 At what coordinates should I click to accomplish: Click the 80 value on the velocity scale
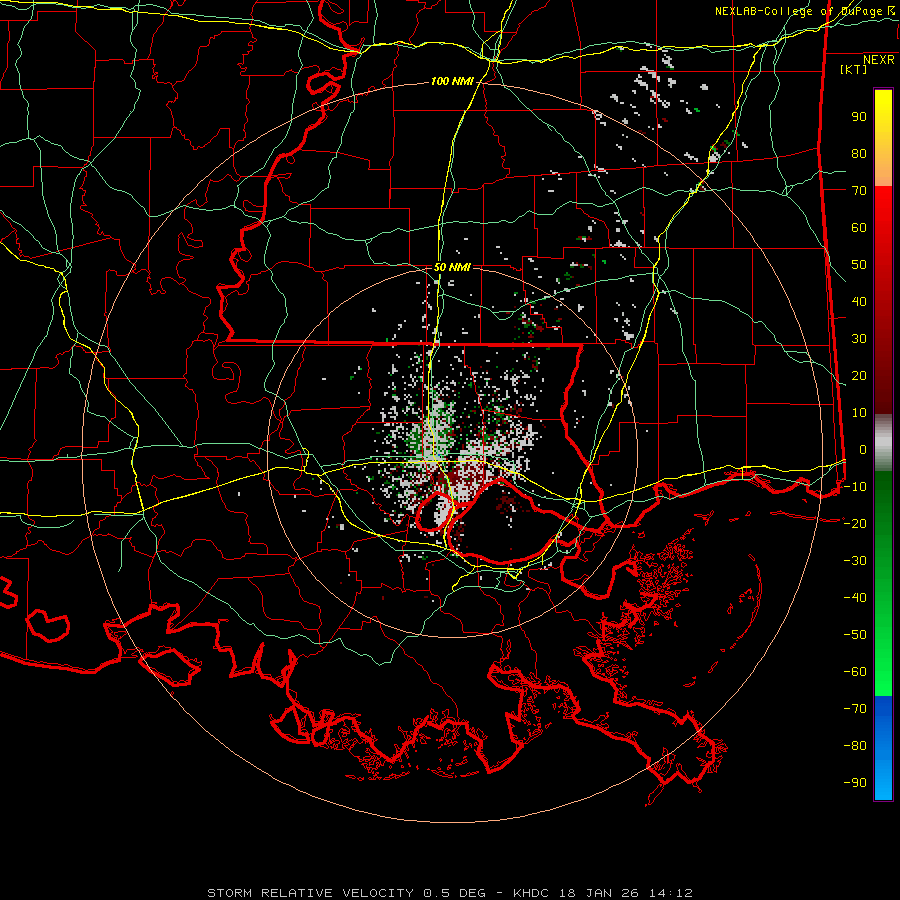point(859,154)
